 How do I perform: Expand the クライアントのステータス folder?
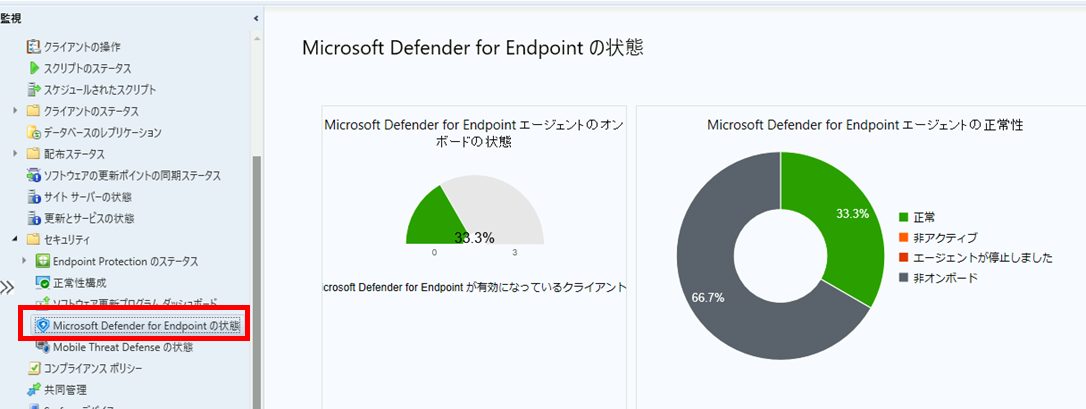pos(15,111)
